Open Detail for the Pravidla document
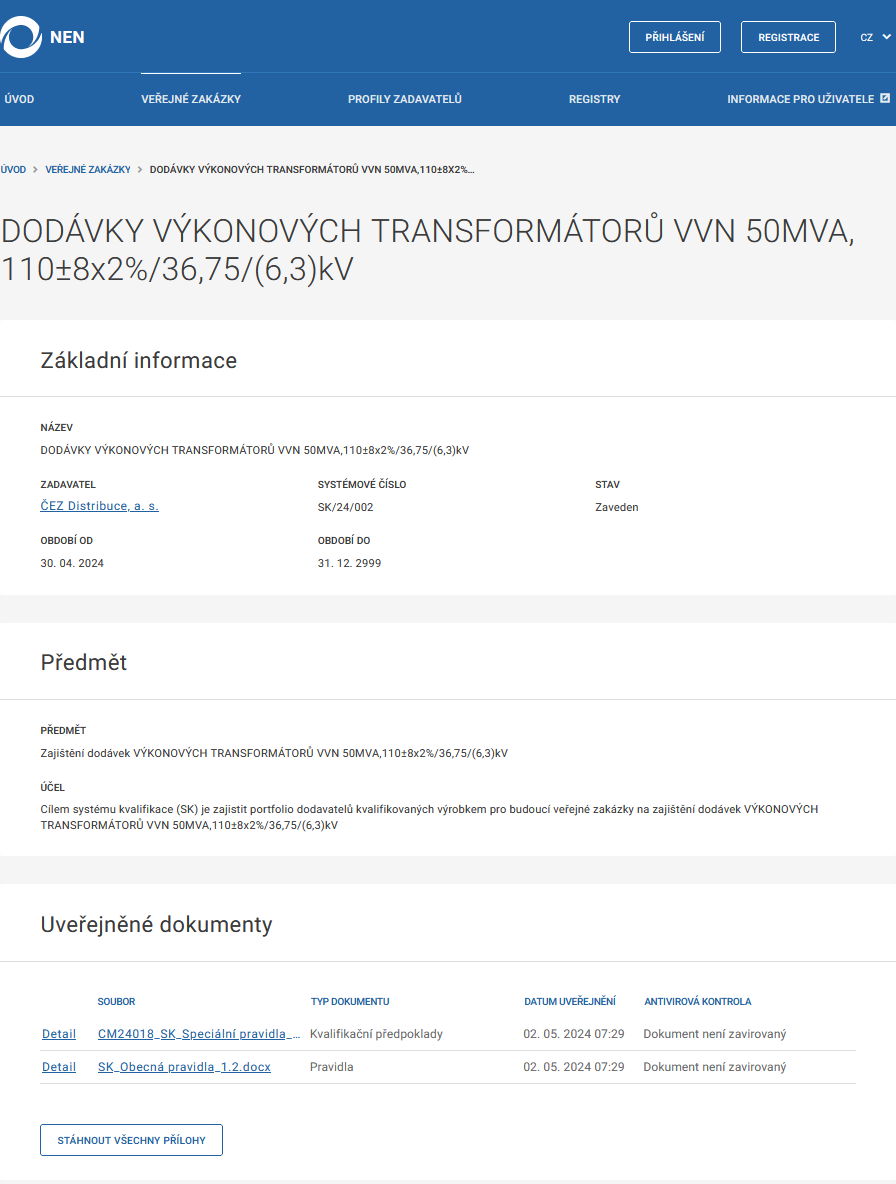896x1184 pixels. click(x=58, y=1066)
